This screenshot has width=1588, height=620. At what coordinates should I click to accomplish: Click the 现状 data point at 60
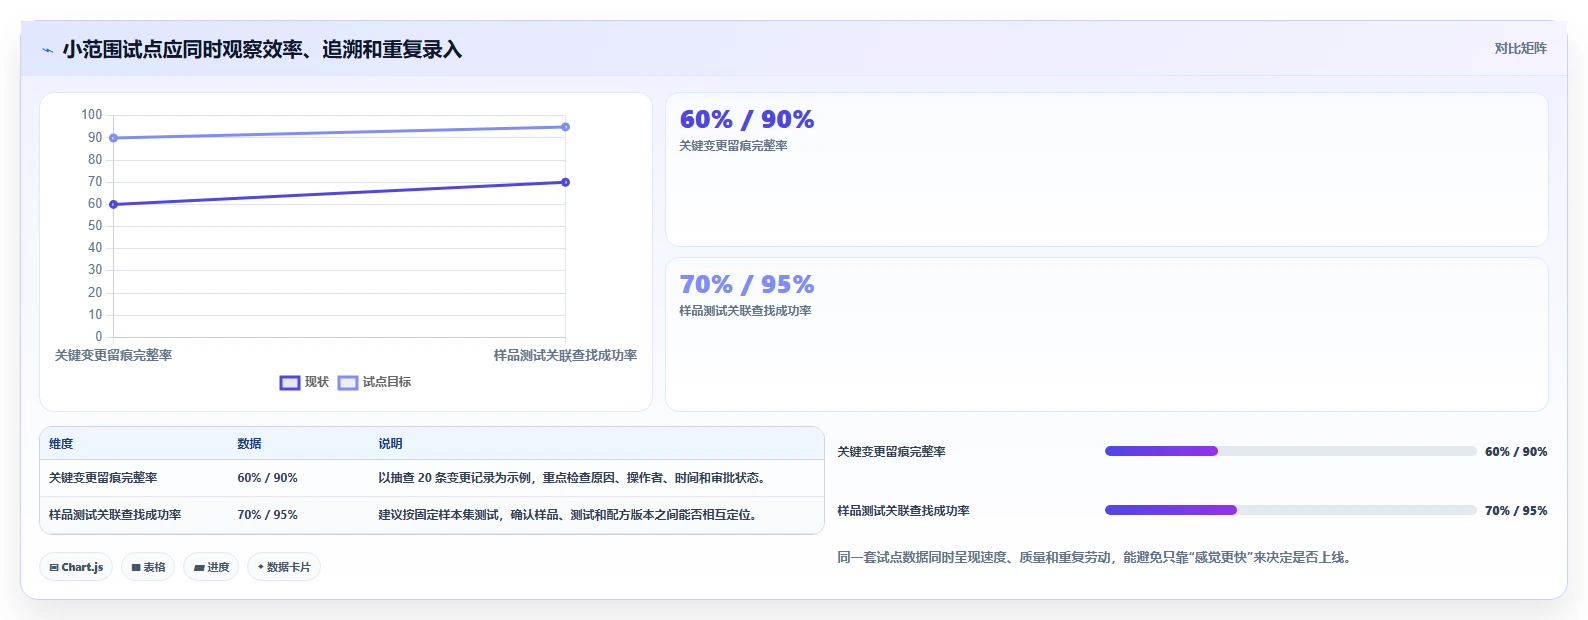click(x=113, y=204)
